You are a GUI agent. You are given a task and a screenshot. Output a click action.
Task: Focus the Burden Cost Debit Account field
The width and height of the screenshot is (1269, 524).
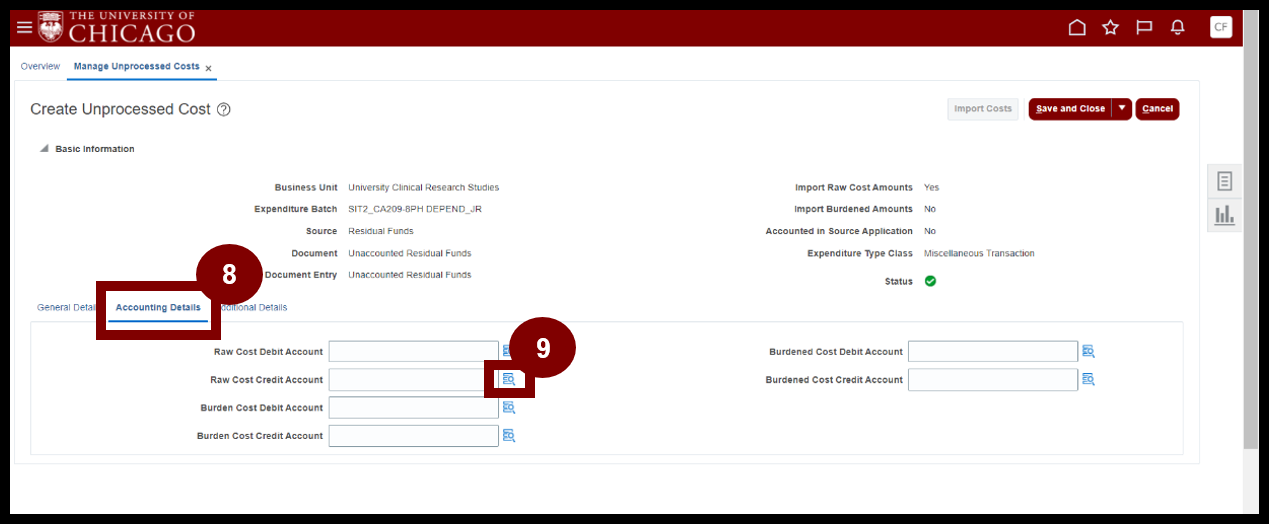(413, 407)
